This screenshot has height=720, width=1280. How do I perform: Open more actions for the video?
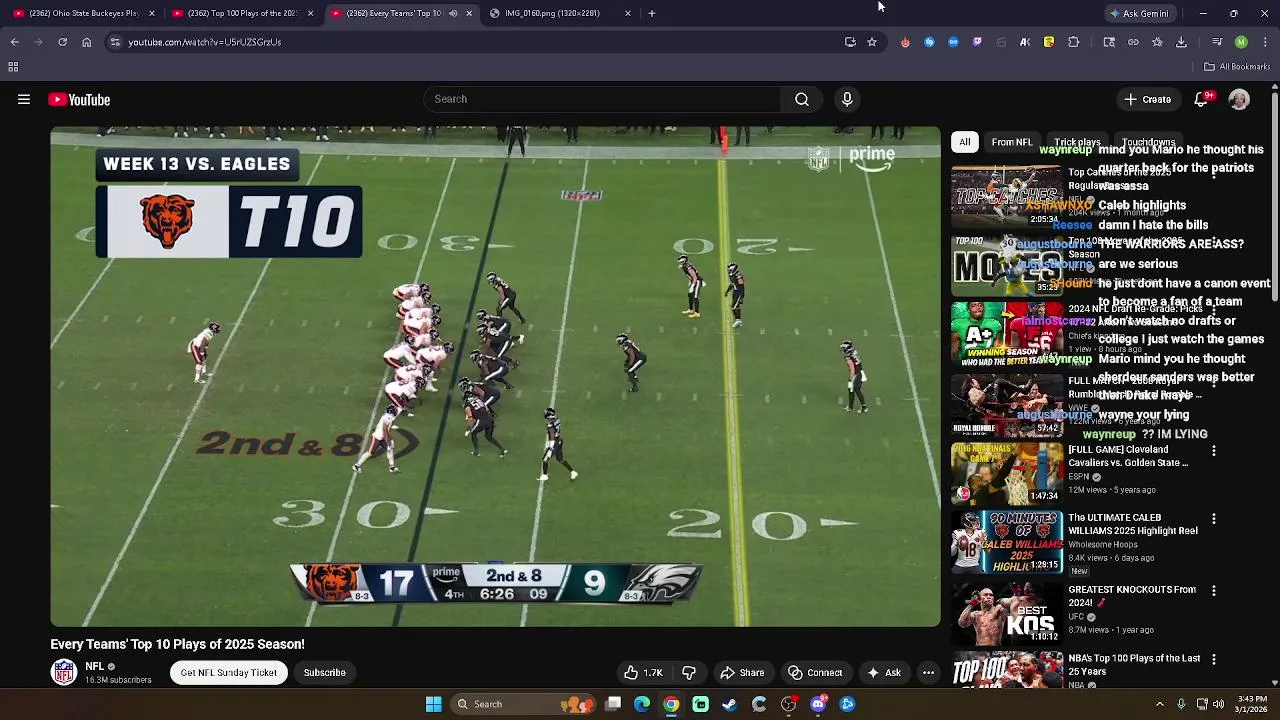928,673
